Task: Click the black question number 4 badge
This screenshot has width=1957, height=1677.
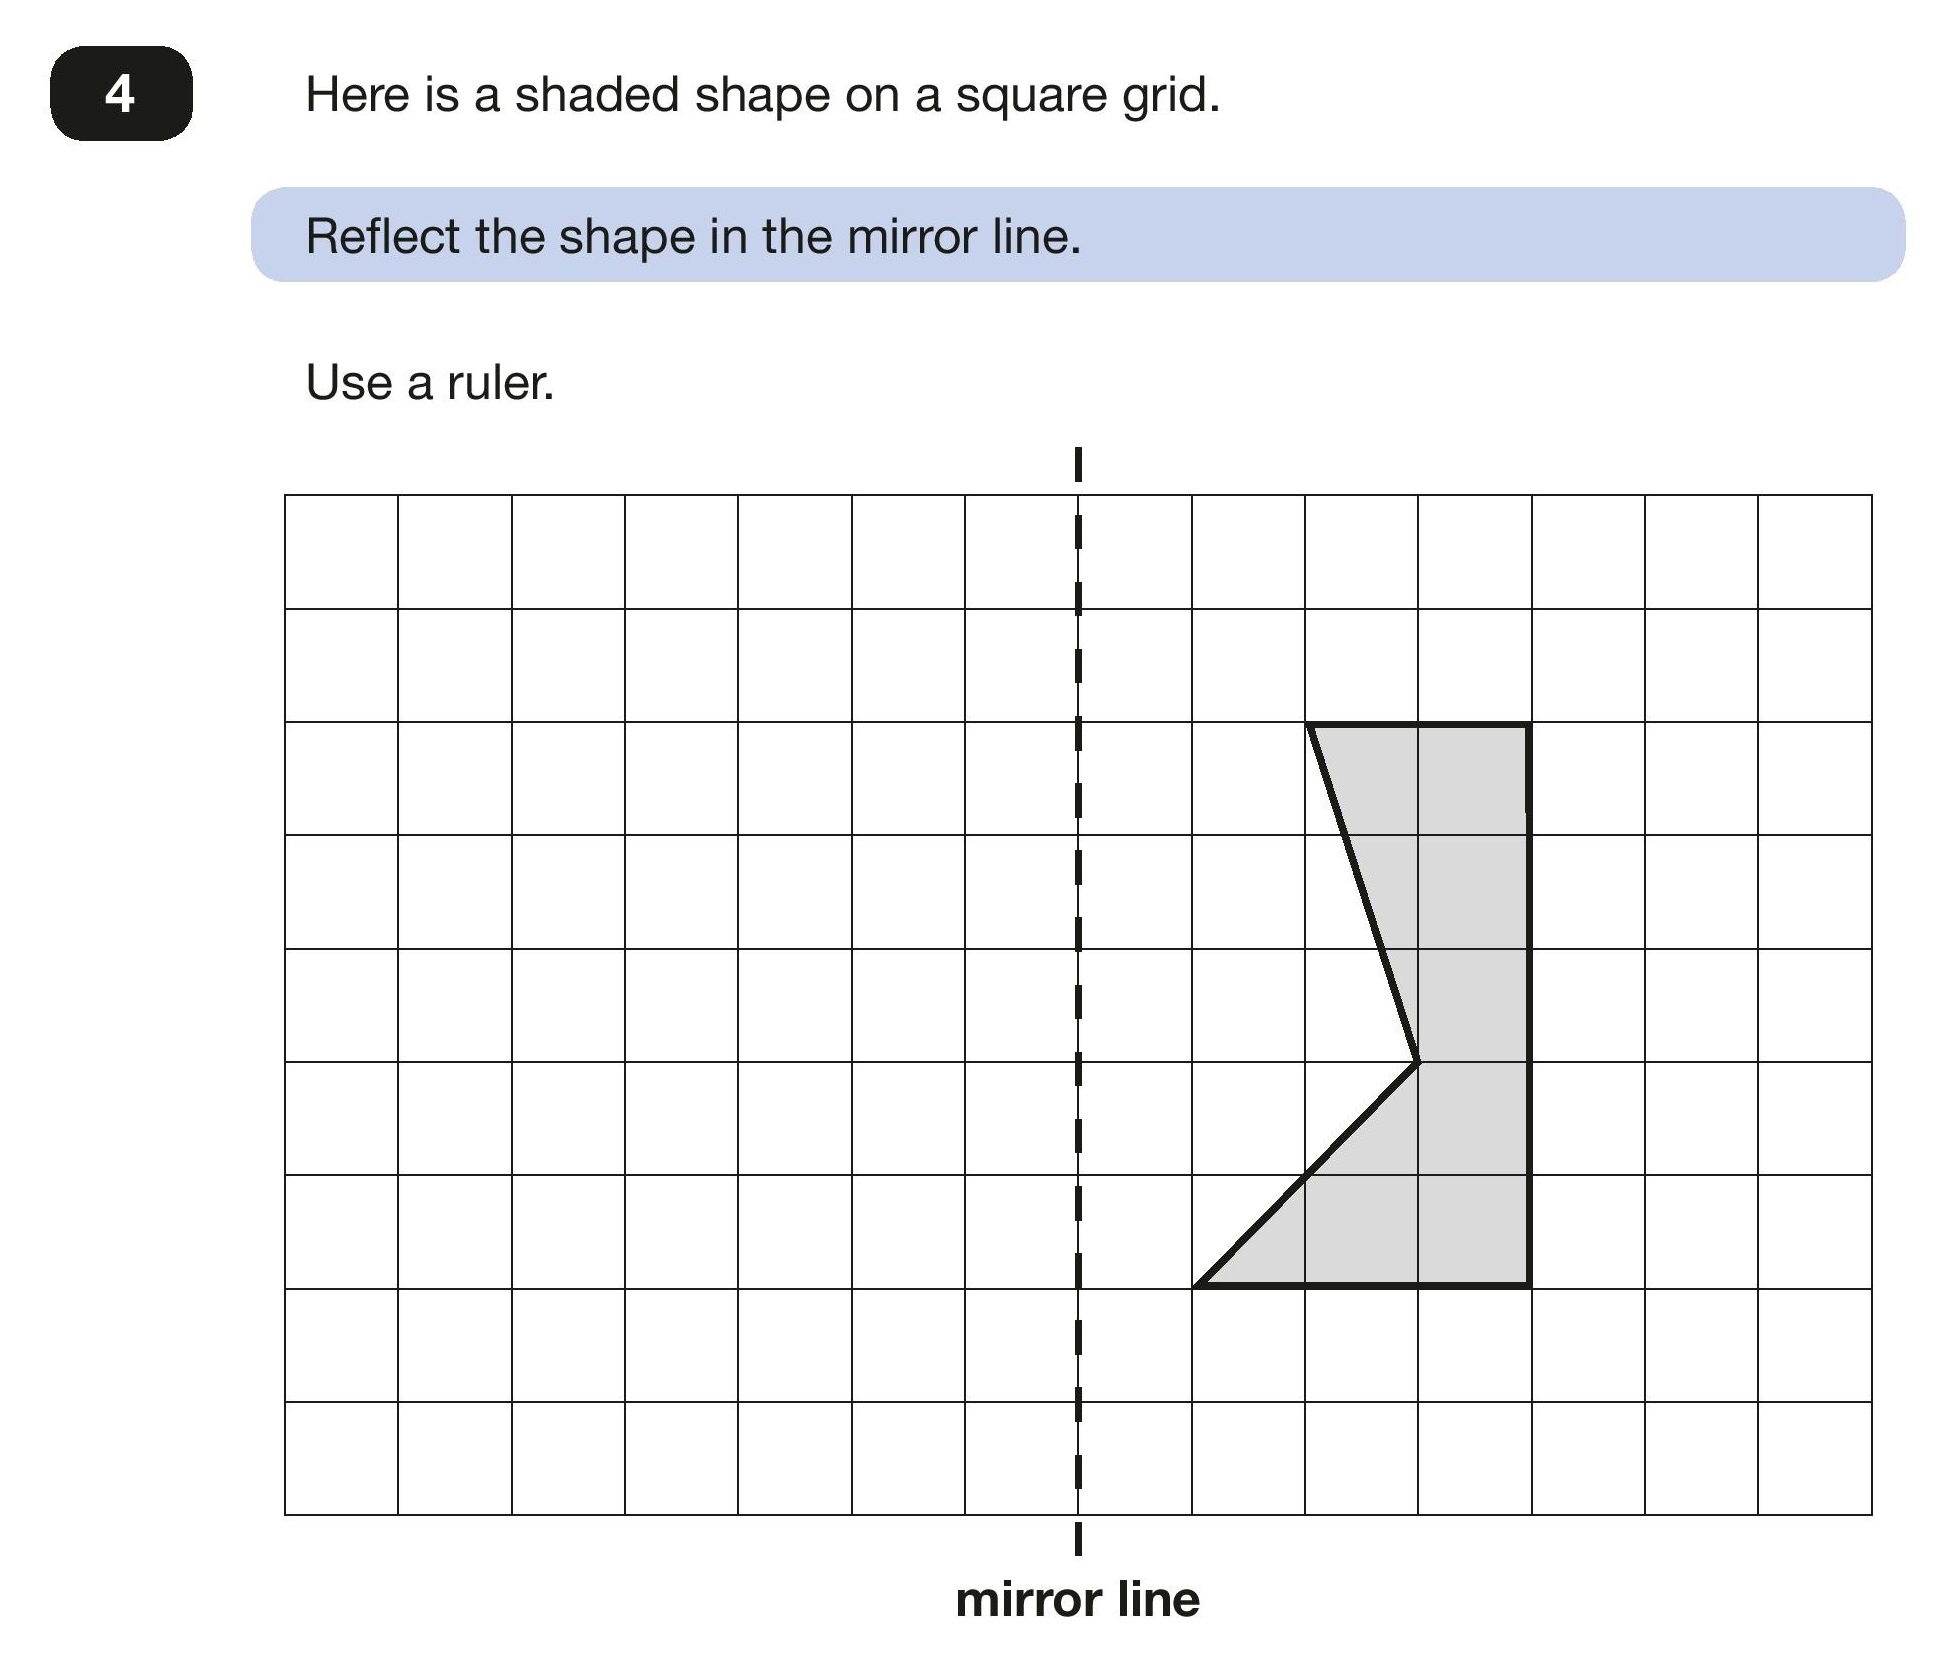Action: point(121,93)
